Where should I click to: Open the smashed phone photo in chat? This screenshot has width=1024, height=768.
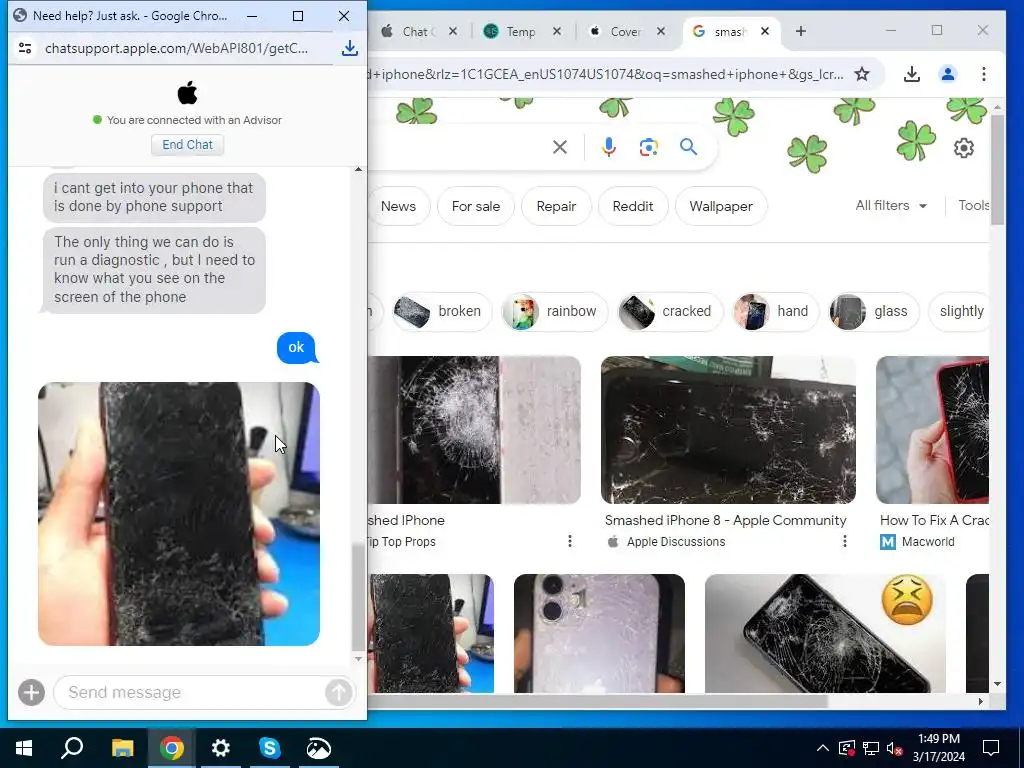(x=179, y=514)
